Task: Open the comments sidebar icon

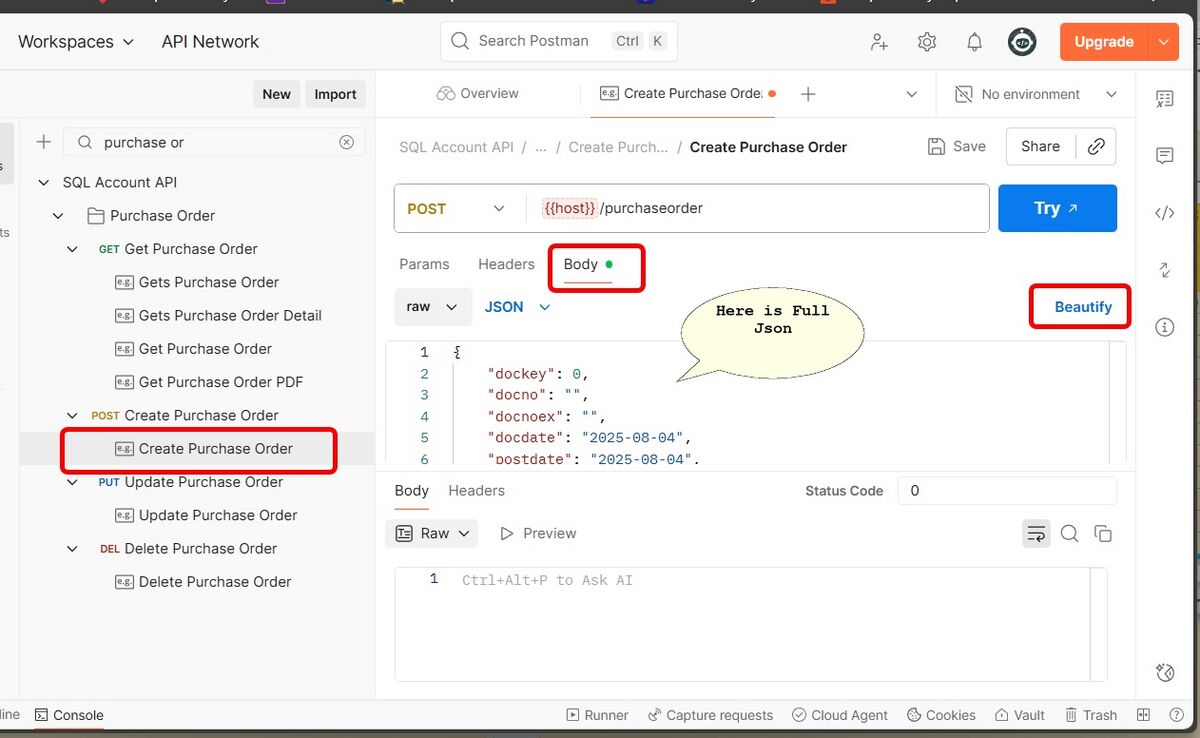Action: pyautogui.click(x=1164, y=156)
